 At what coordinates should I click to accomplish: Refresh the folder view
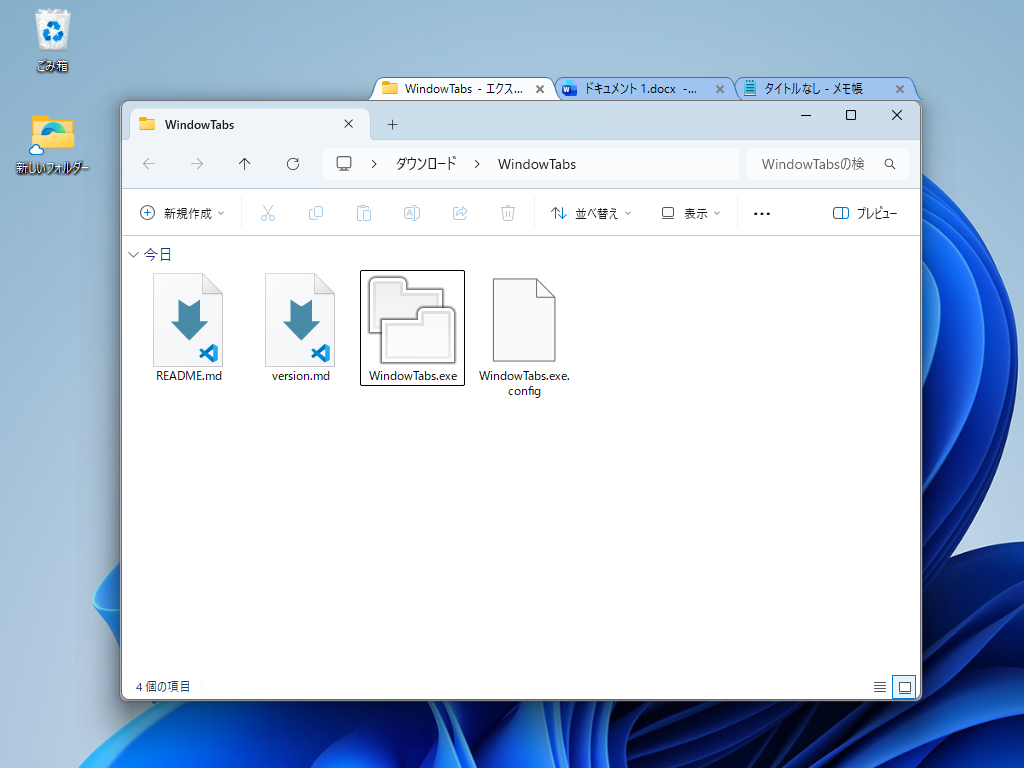pyautogui.click(x=292, y=163)
